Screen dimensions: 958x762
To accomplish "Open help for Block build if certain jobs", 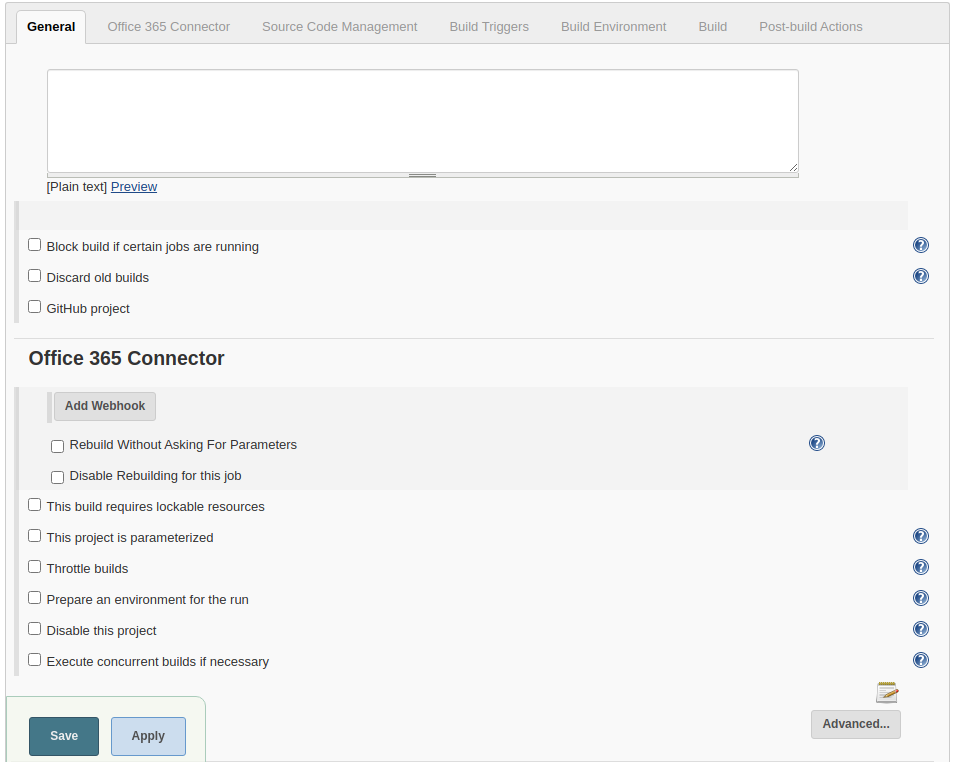I will (921, 245).
